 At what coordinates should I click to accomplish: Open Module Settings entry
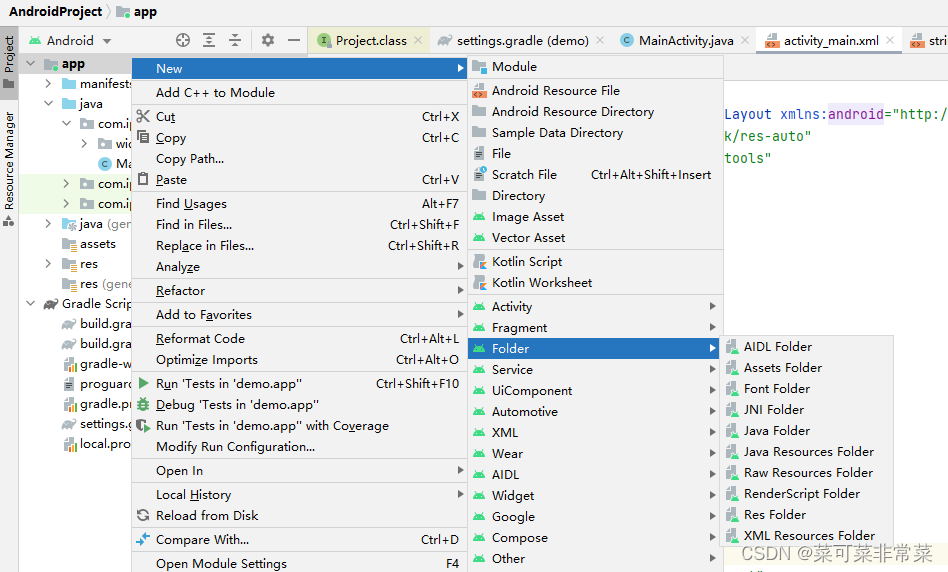click(x=299, y=564)
